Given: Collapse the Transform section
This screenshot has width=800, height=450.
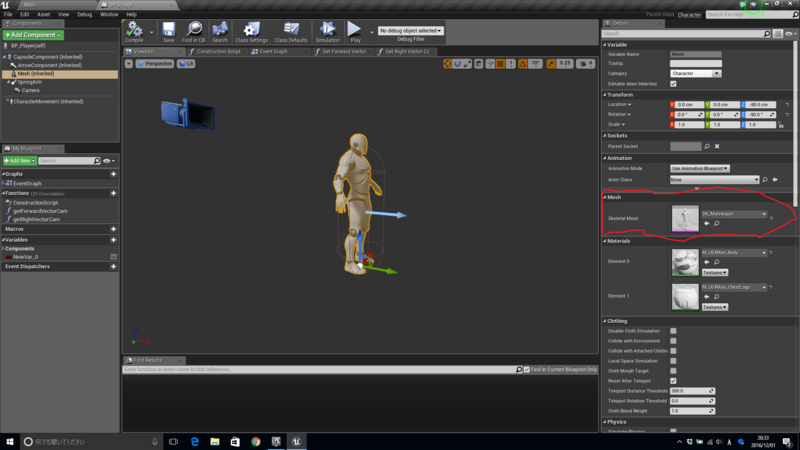Looking at the screenshot, I should (605, 95).
